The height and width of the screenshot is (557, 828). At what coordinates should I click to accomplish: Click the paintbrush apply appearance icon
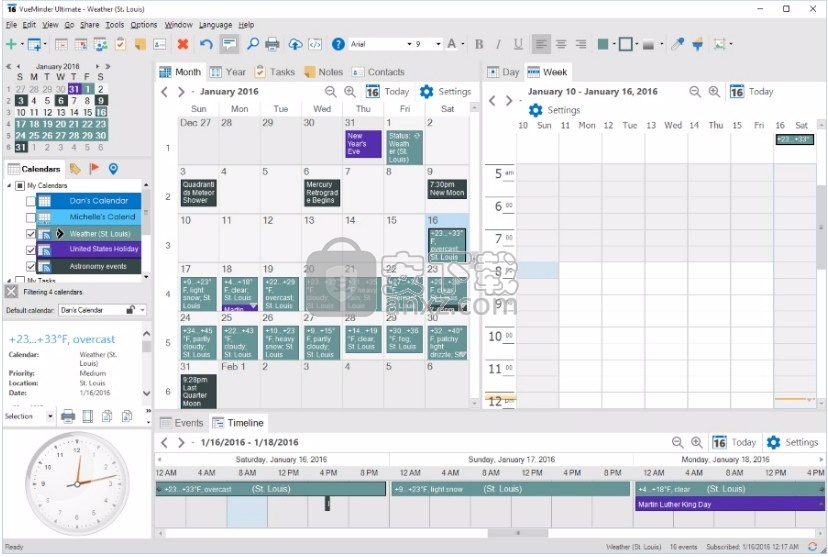(698, 44)
